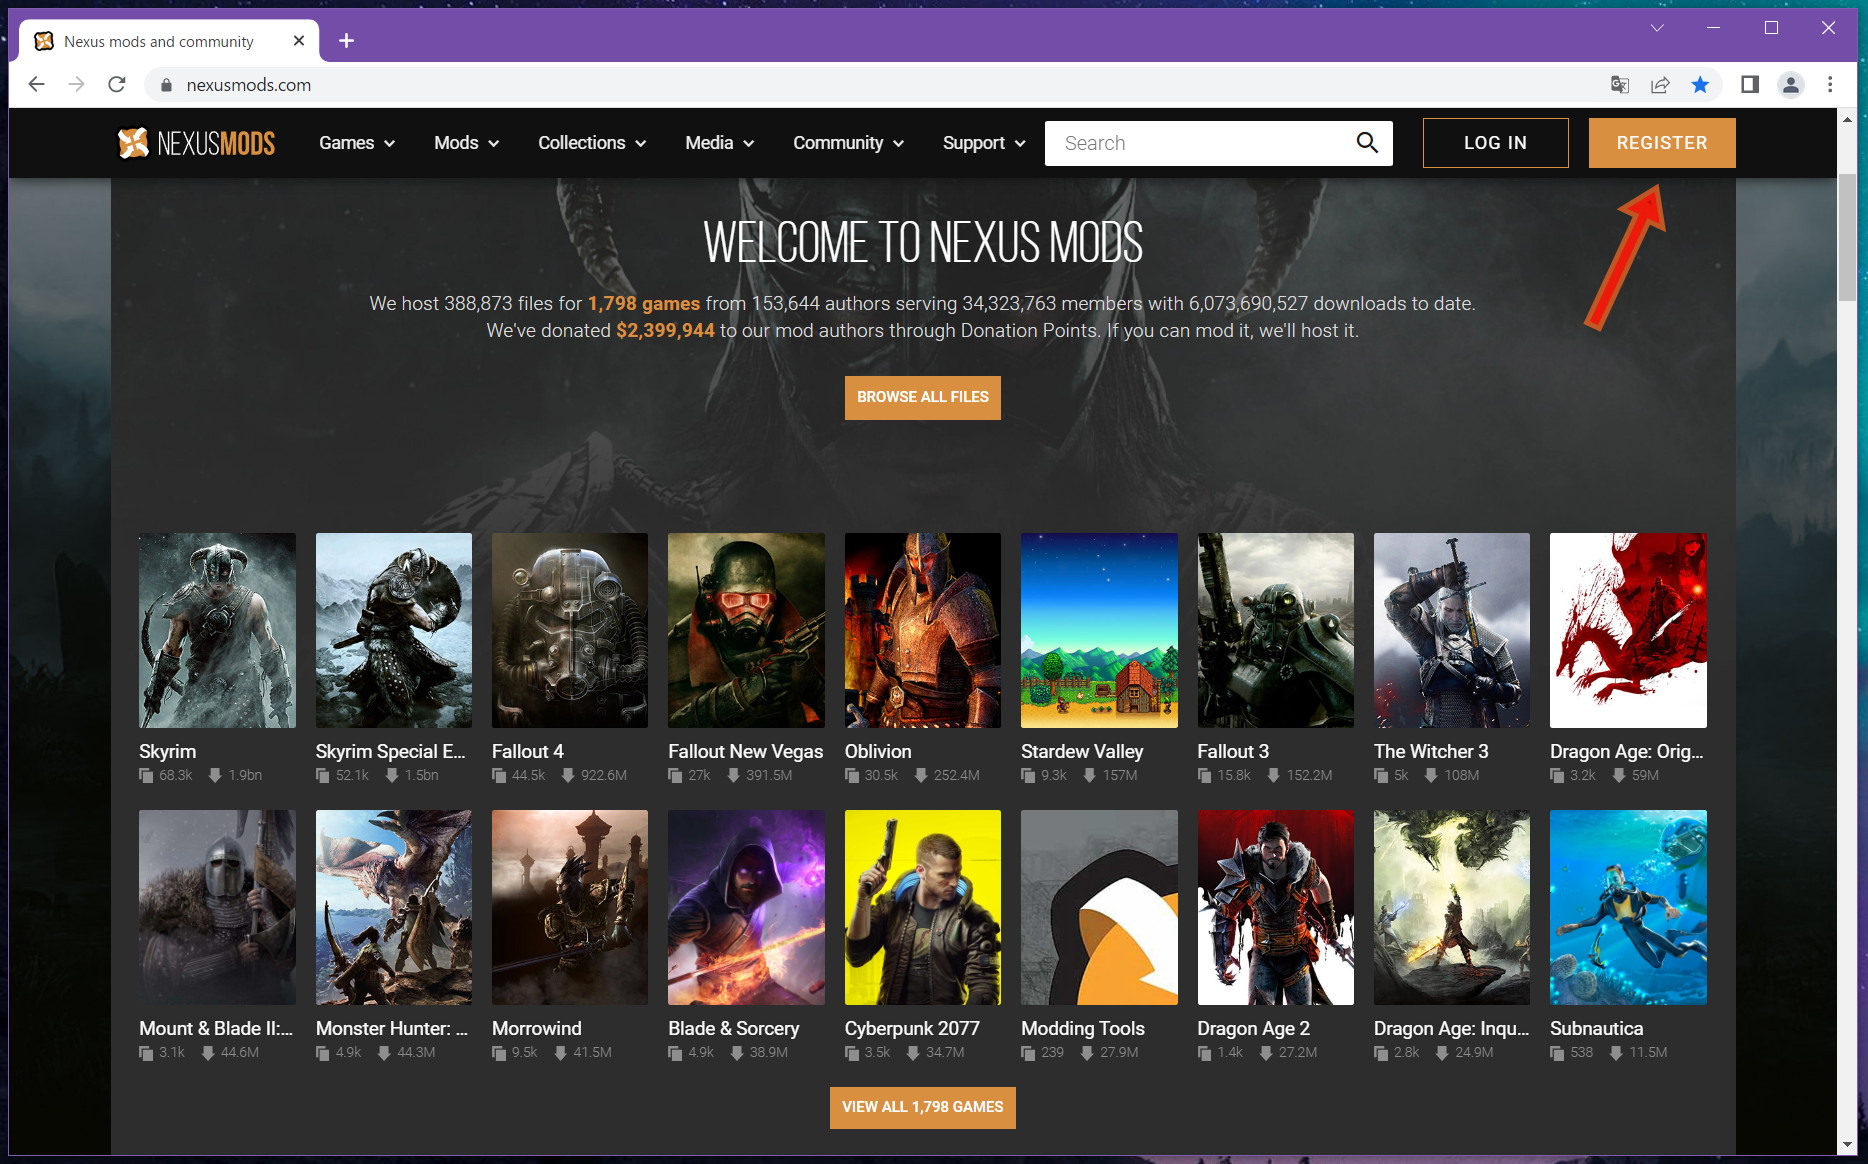
Task: Click Subnautica mod count icon
Action: (x=1557, y=1053)
